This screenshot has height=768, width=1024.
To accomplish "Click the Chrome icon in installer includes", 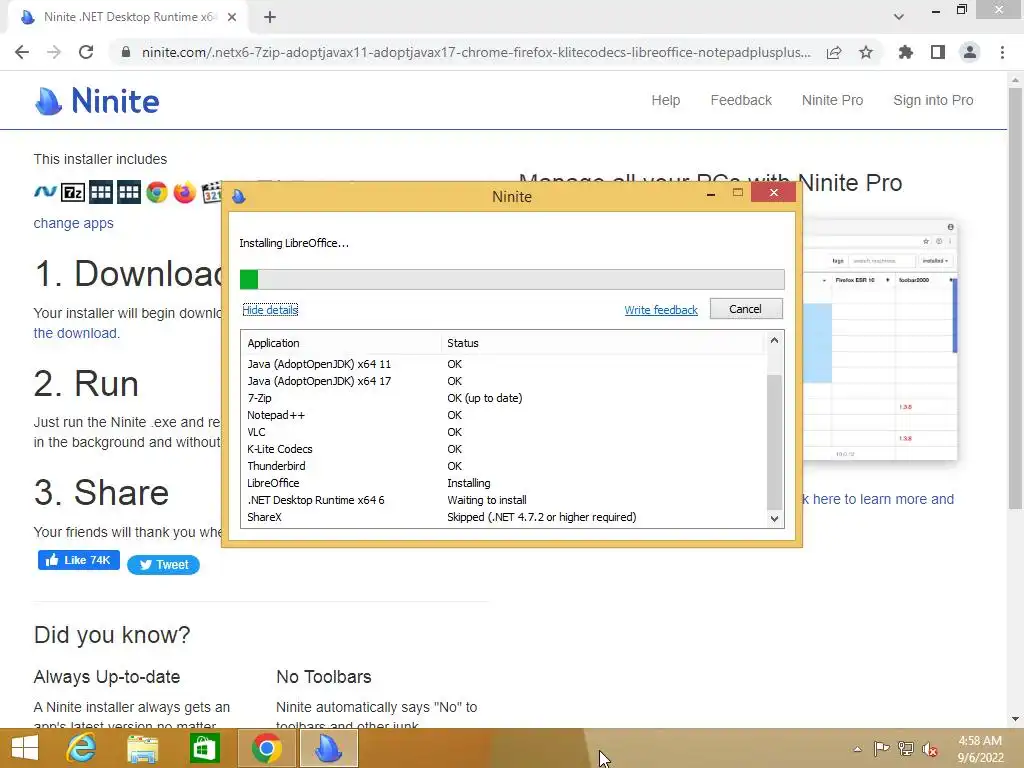I will (x=157, y=193).
